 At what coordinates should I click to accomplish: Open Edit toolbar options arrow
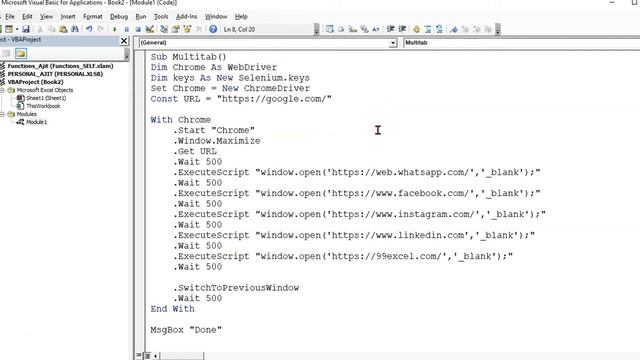(498, 29)
